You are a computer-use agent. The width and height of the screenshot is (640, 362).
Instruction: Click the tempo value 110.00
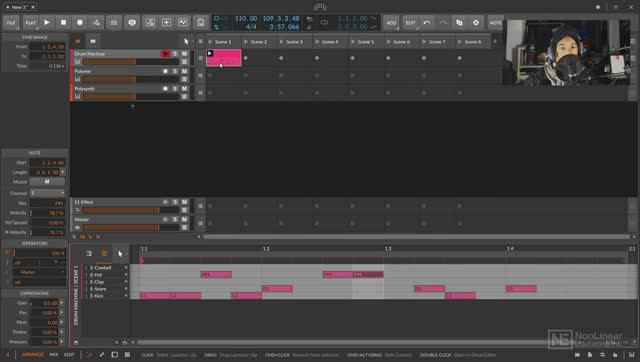click(246, 19)
